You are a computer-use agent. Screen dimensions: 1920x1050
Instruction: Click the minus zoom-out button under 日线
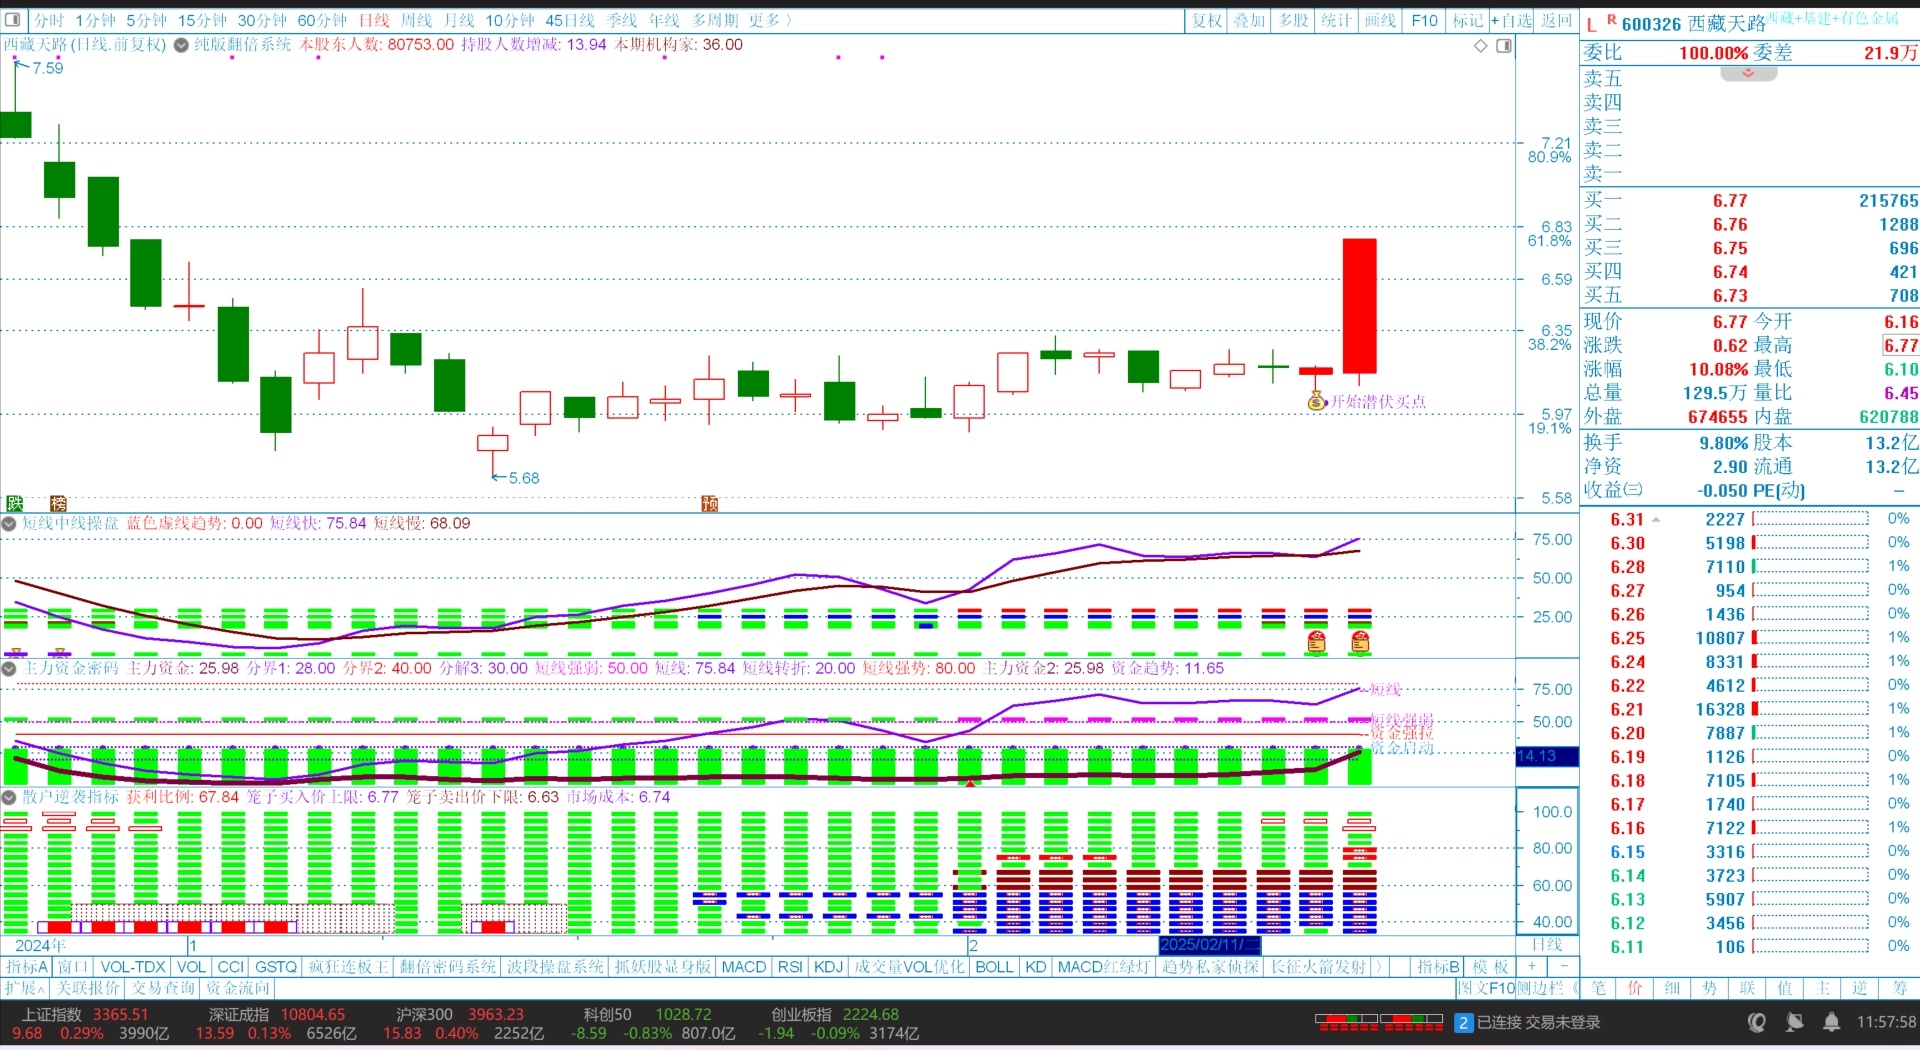point(1564,966)
